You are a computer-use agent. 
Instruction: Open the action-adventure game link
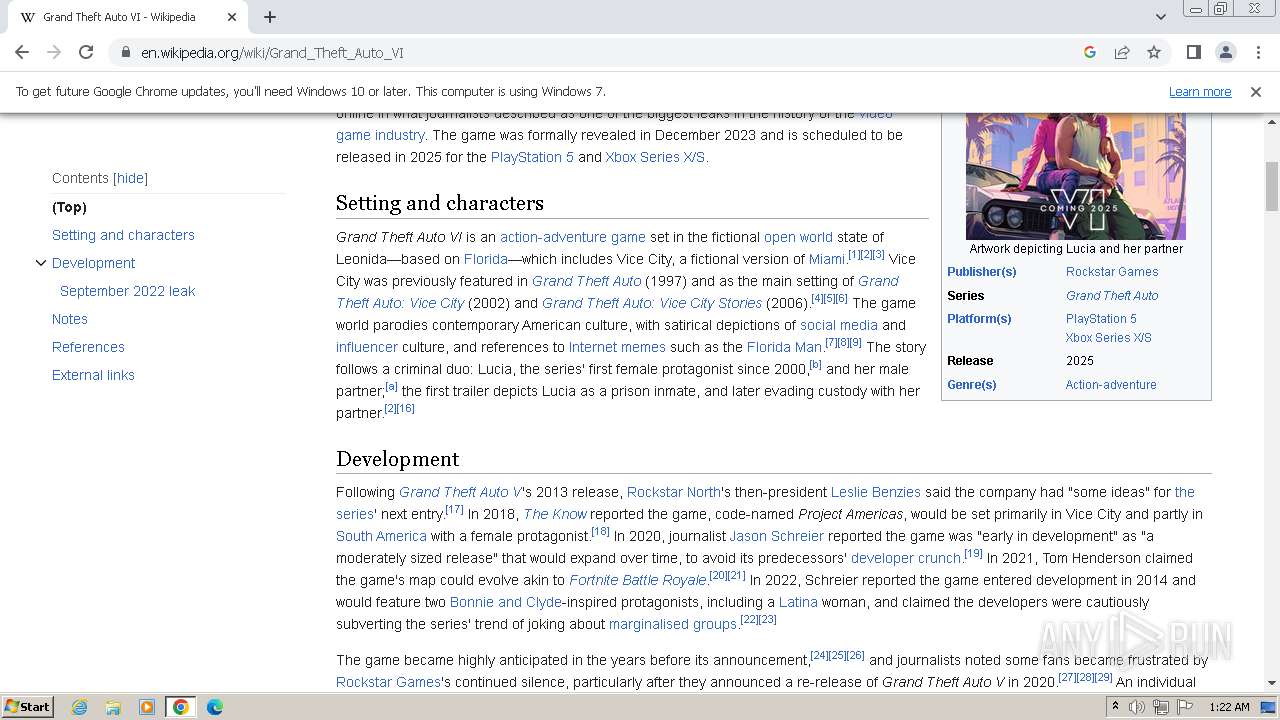coord(573,237)
